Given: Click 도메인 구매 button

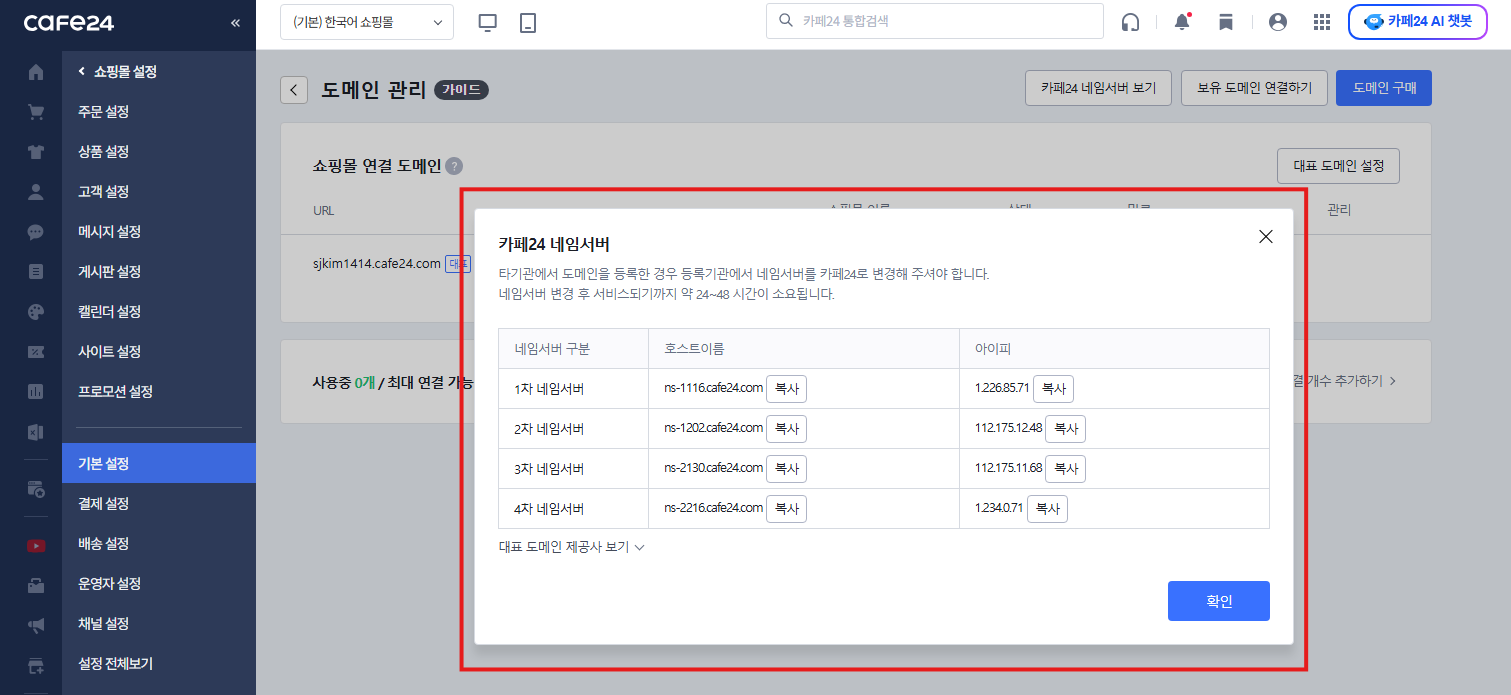Looking at the screenshot, I should (1384, 88).
